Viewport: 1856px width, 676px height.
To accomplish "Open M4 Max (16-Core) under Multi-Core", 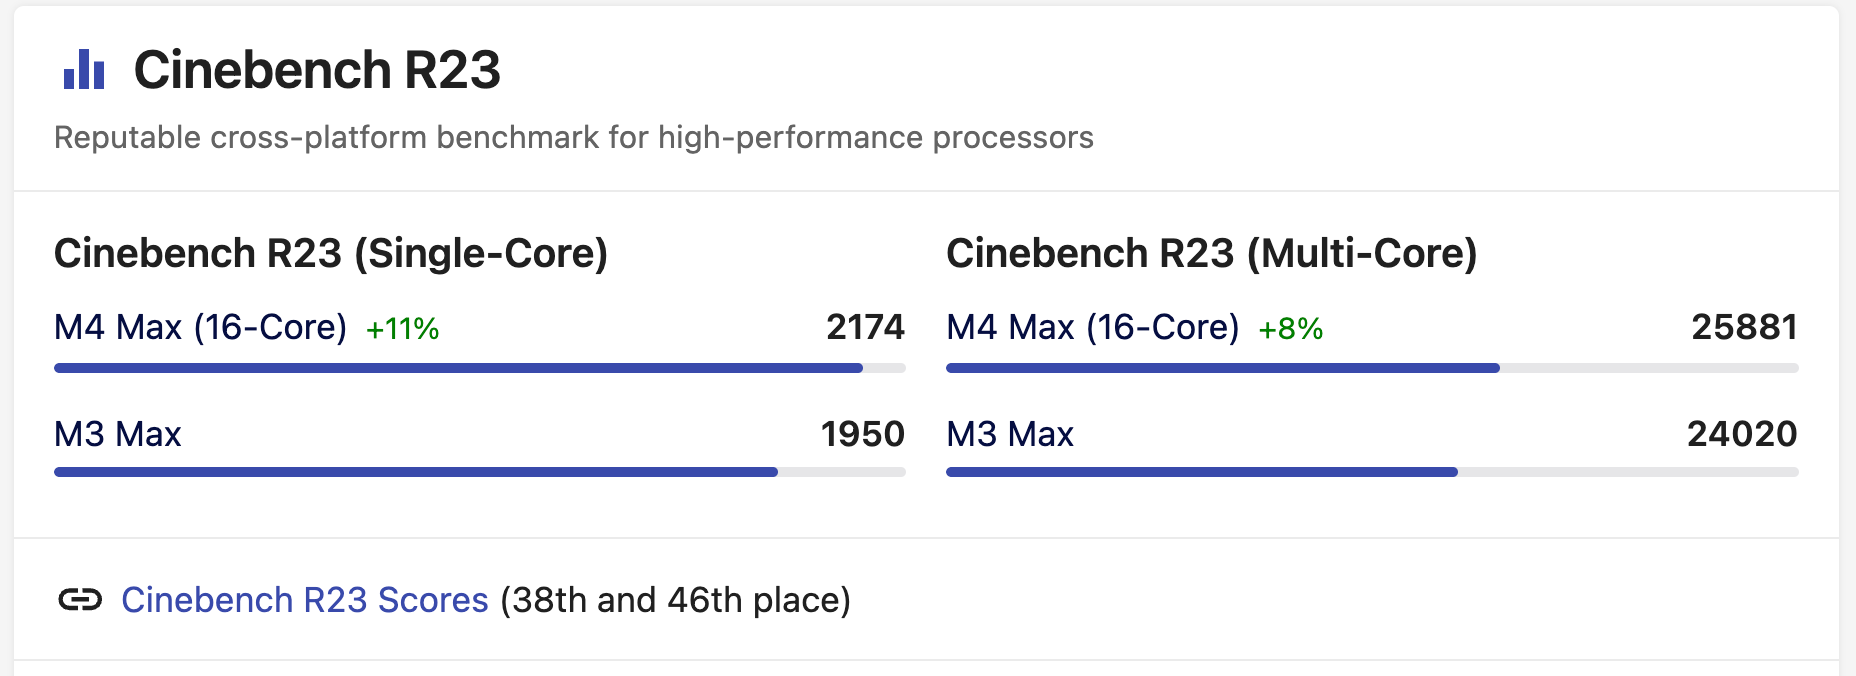I will click(x=1092, y=328).
